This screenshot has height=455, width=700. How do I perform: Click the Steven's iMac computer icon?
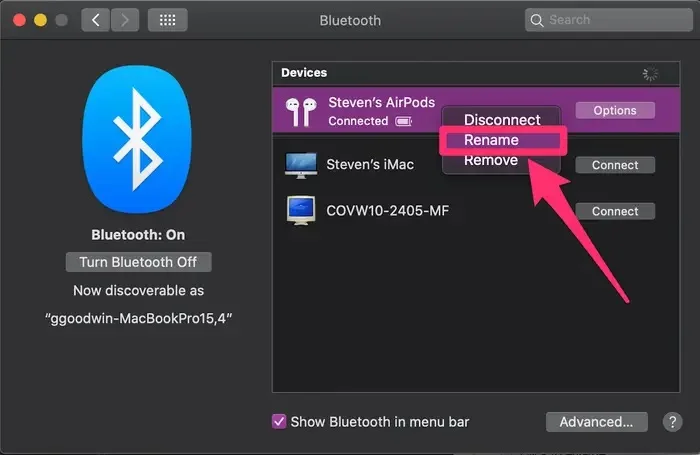(x=301, y=164)
